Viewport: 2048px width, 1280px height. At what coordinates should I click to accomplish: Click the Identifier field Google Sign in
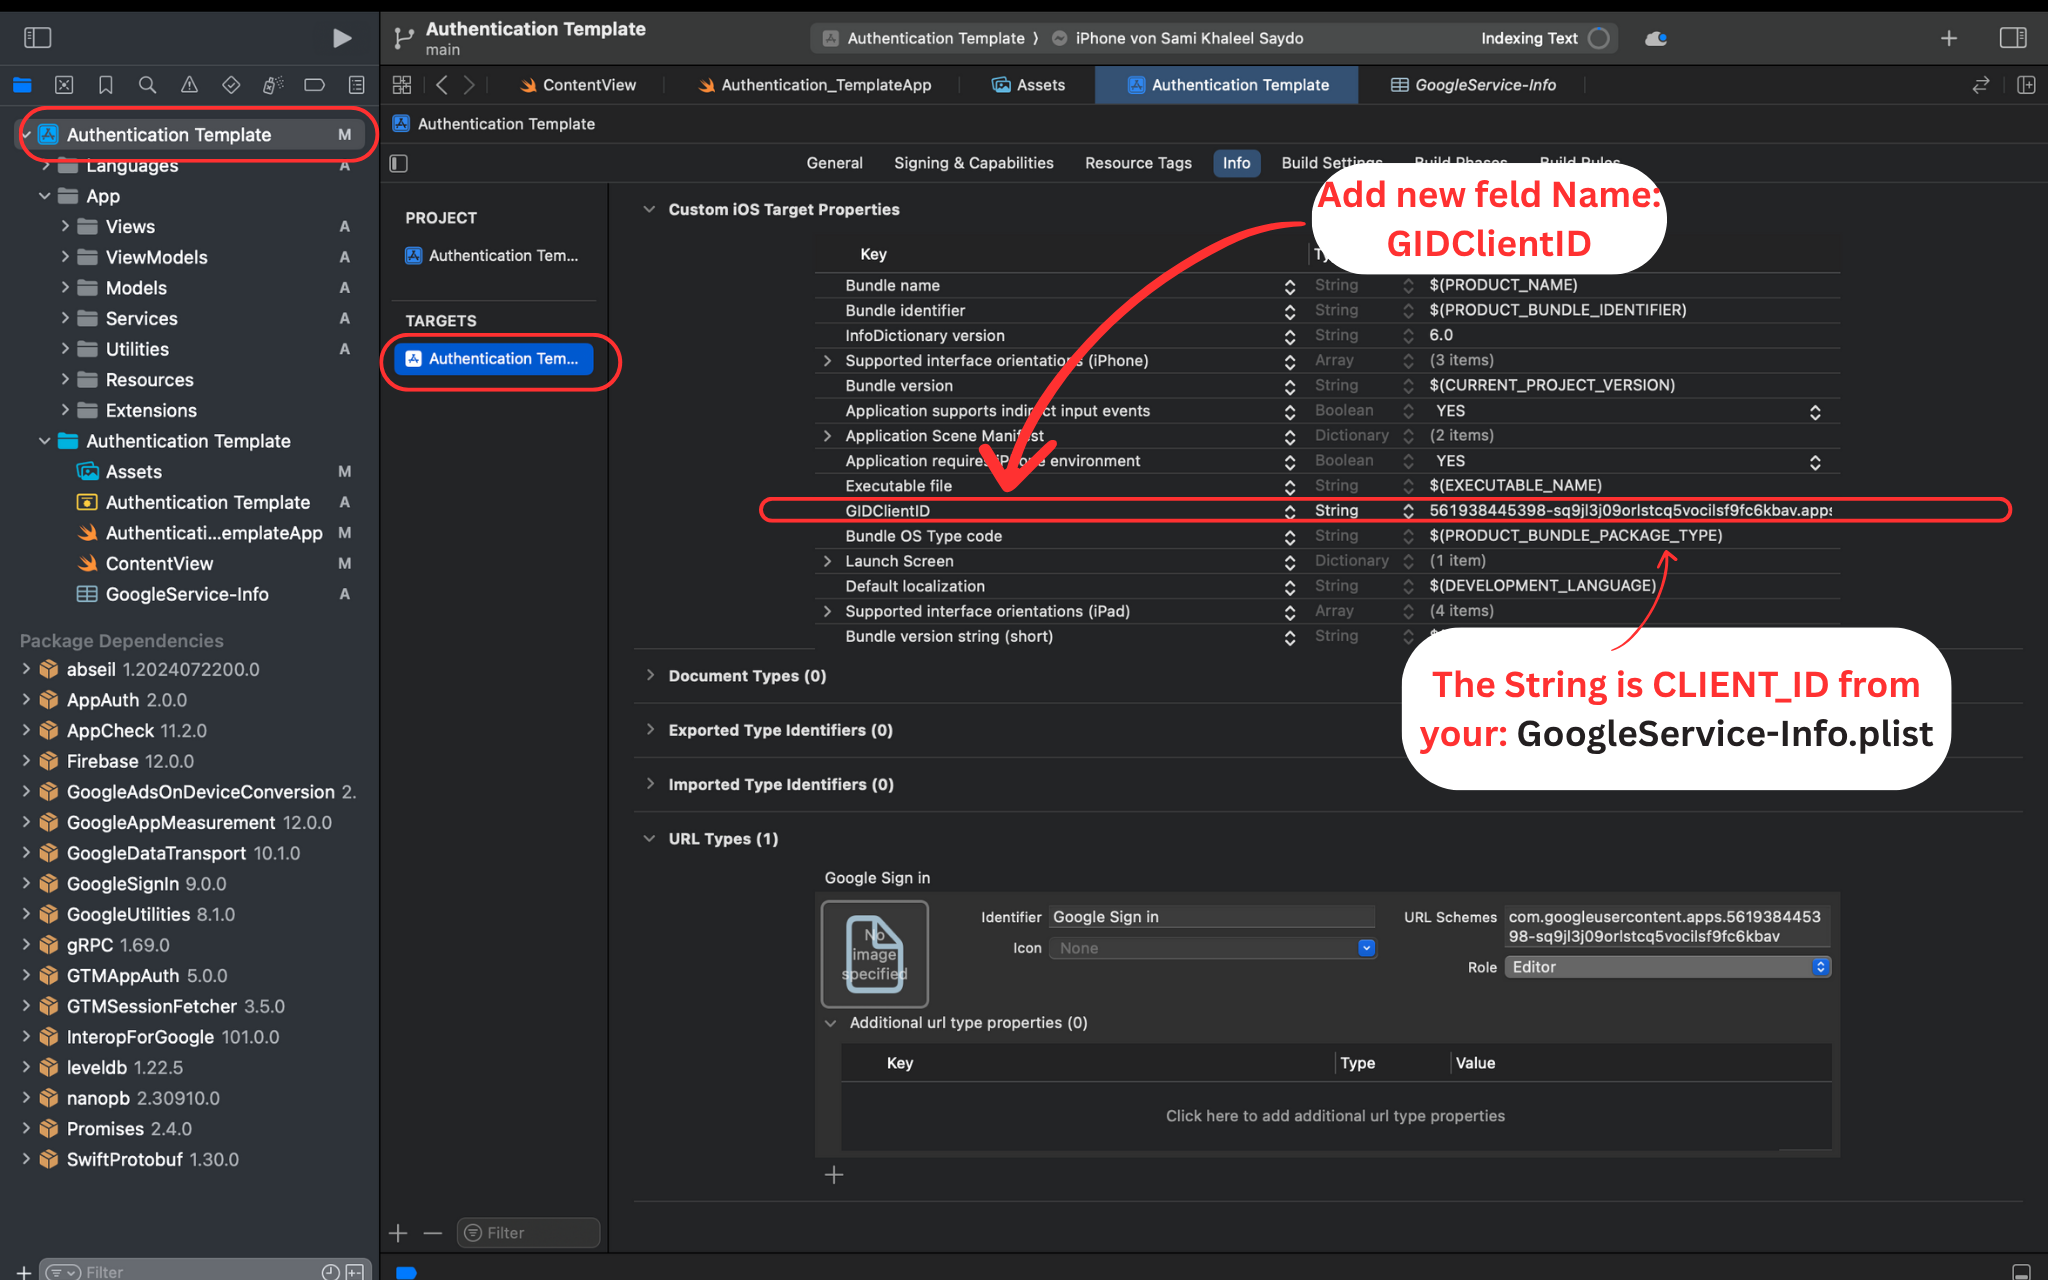click(1210, 917)
